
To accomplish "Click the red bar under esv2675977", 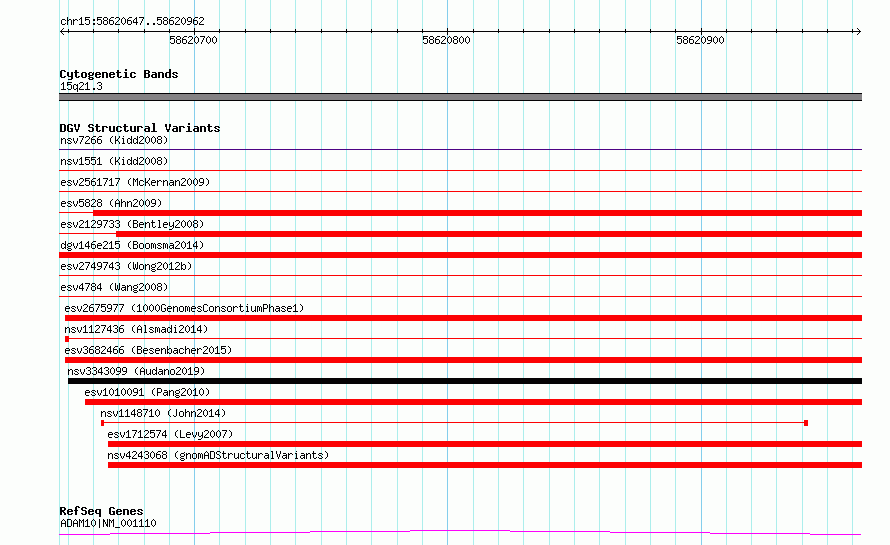I will tap(463, 318).
